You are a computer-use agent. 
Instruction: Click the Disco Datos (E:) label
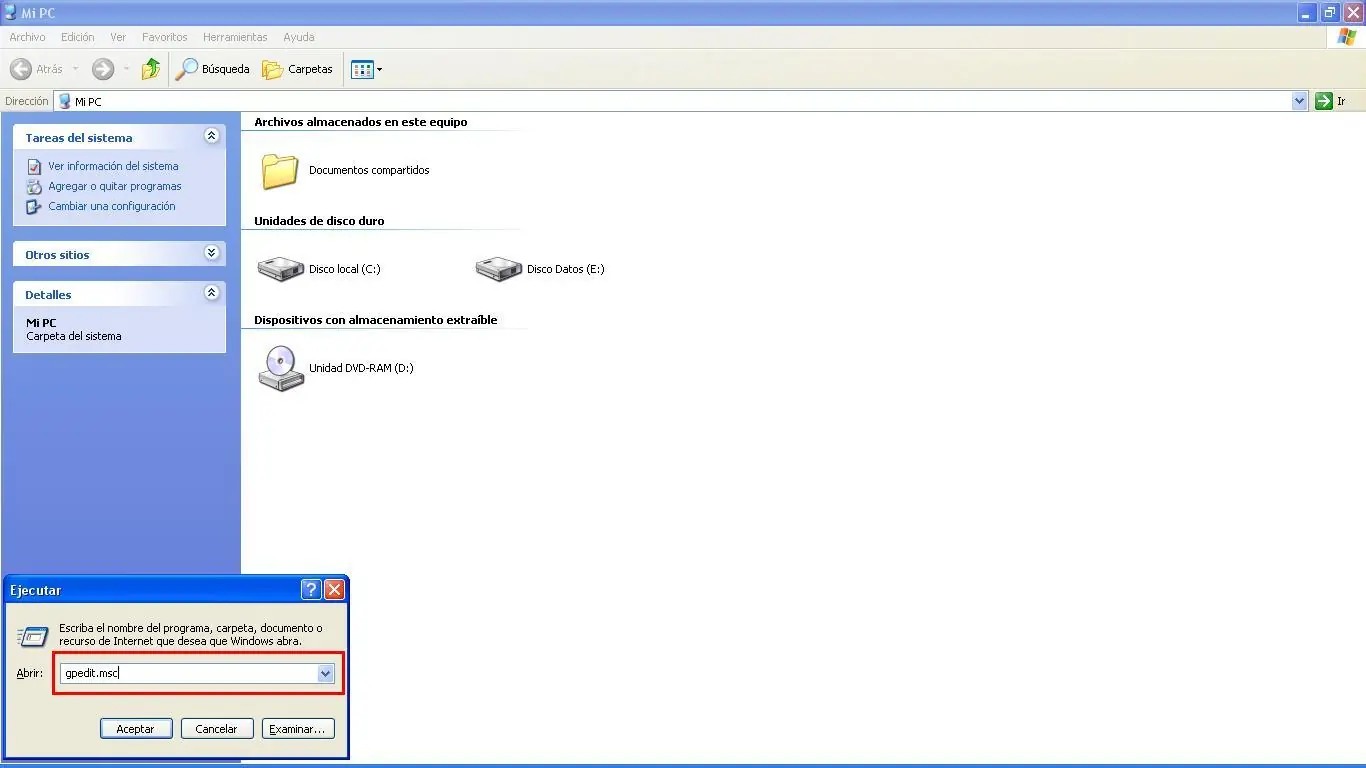(566, 269)
